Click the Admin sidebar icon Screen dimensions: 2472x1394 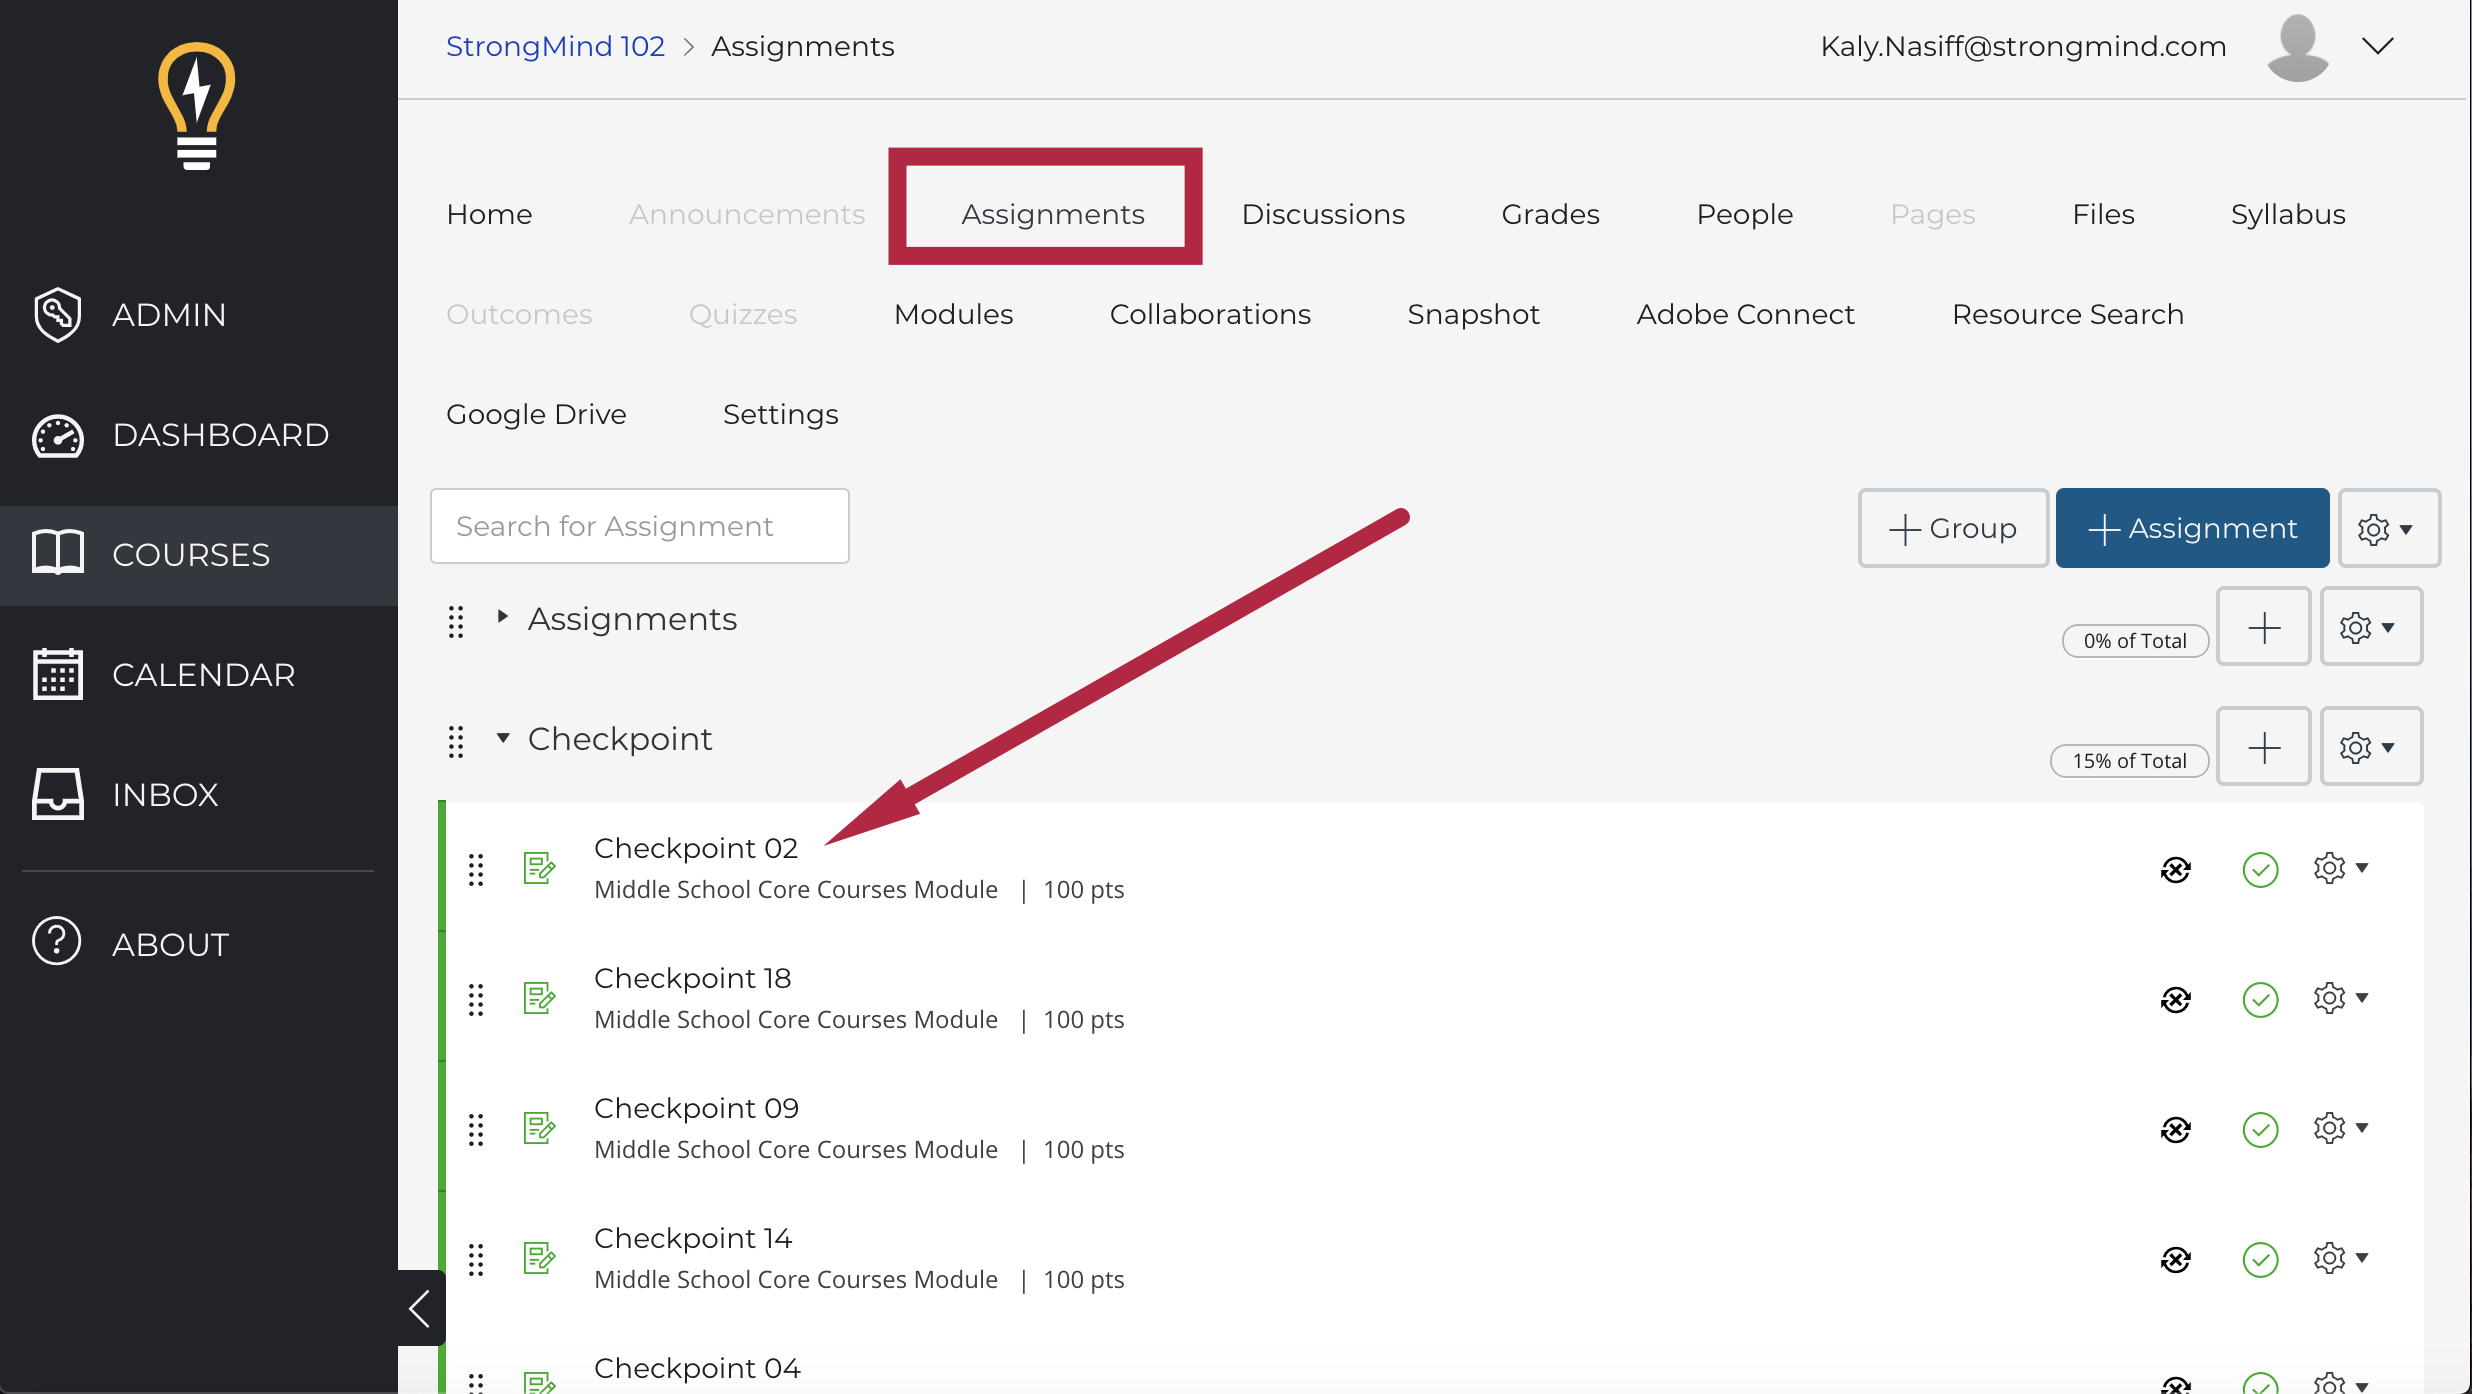coord(56,316)
